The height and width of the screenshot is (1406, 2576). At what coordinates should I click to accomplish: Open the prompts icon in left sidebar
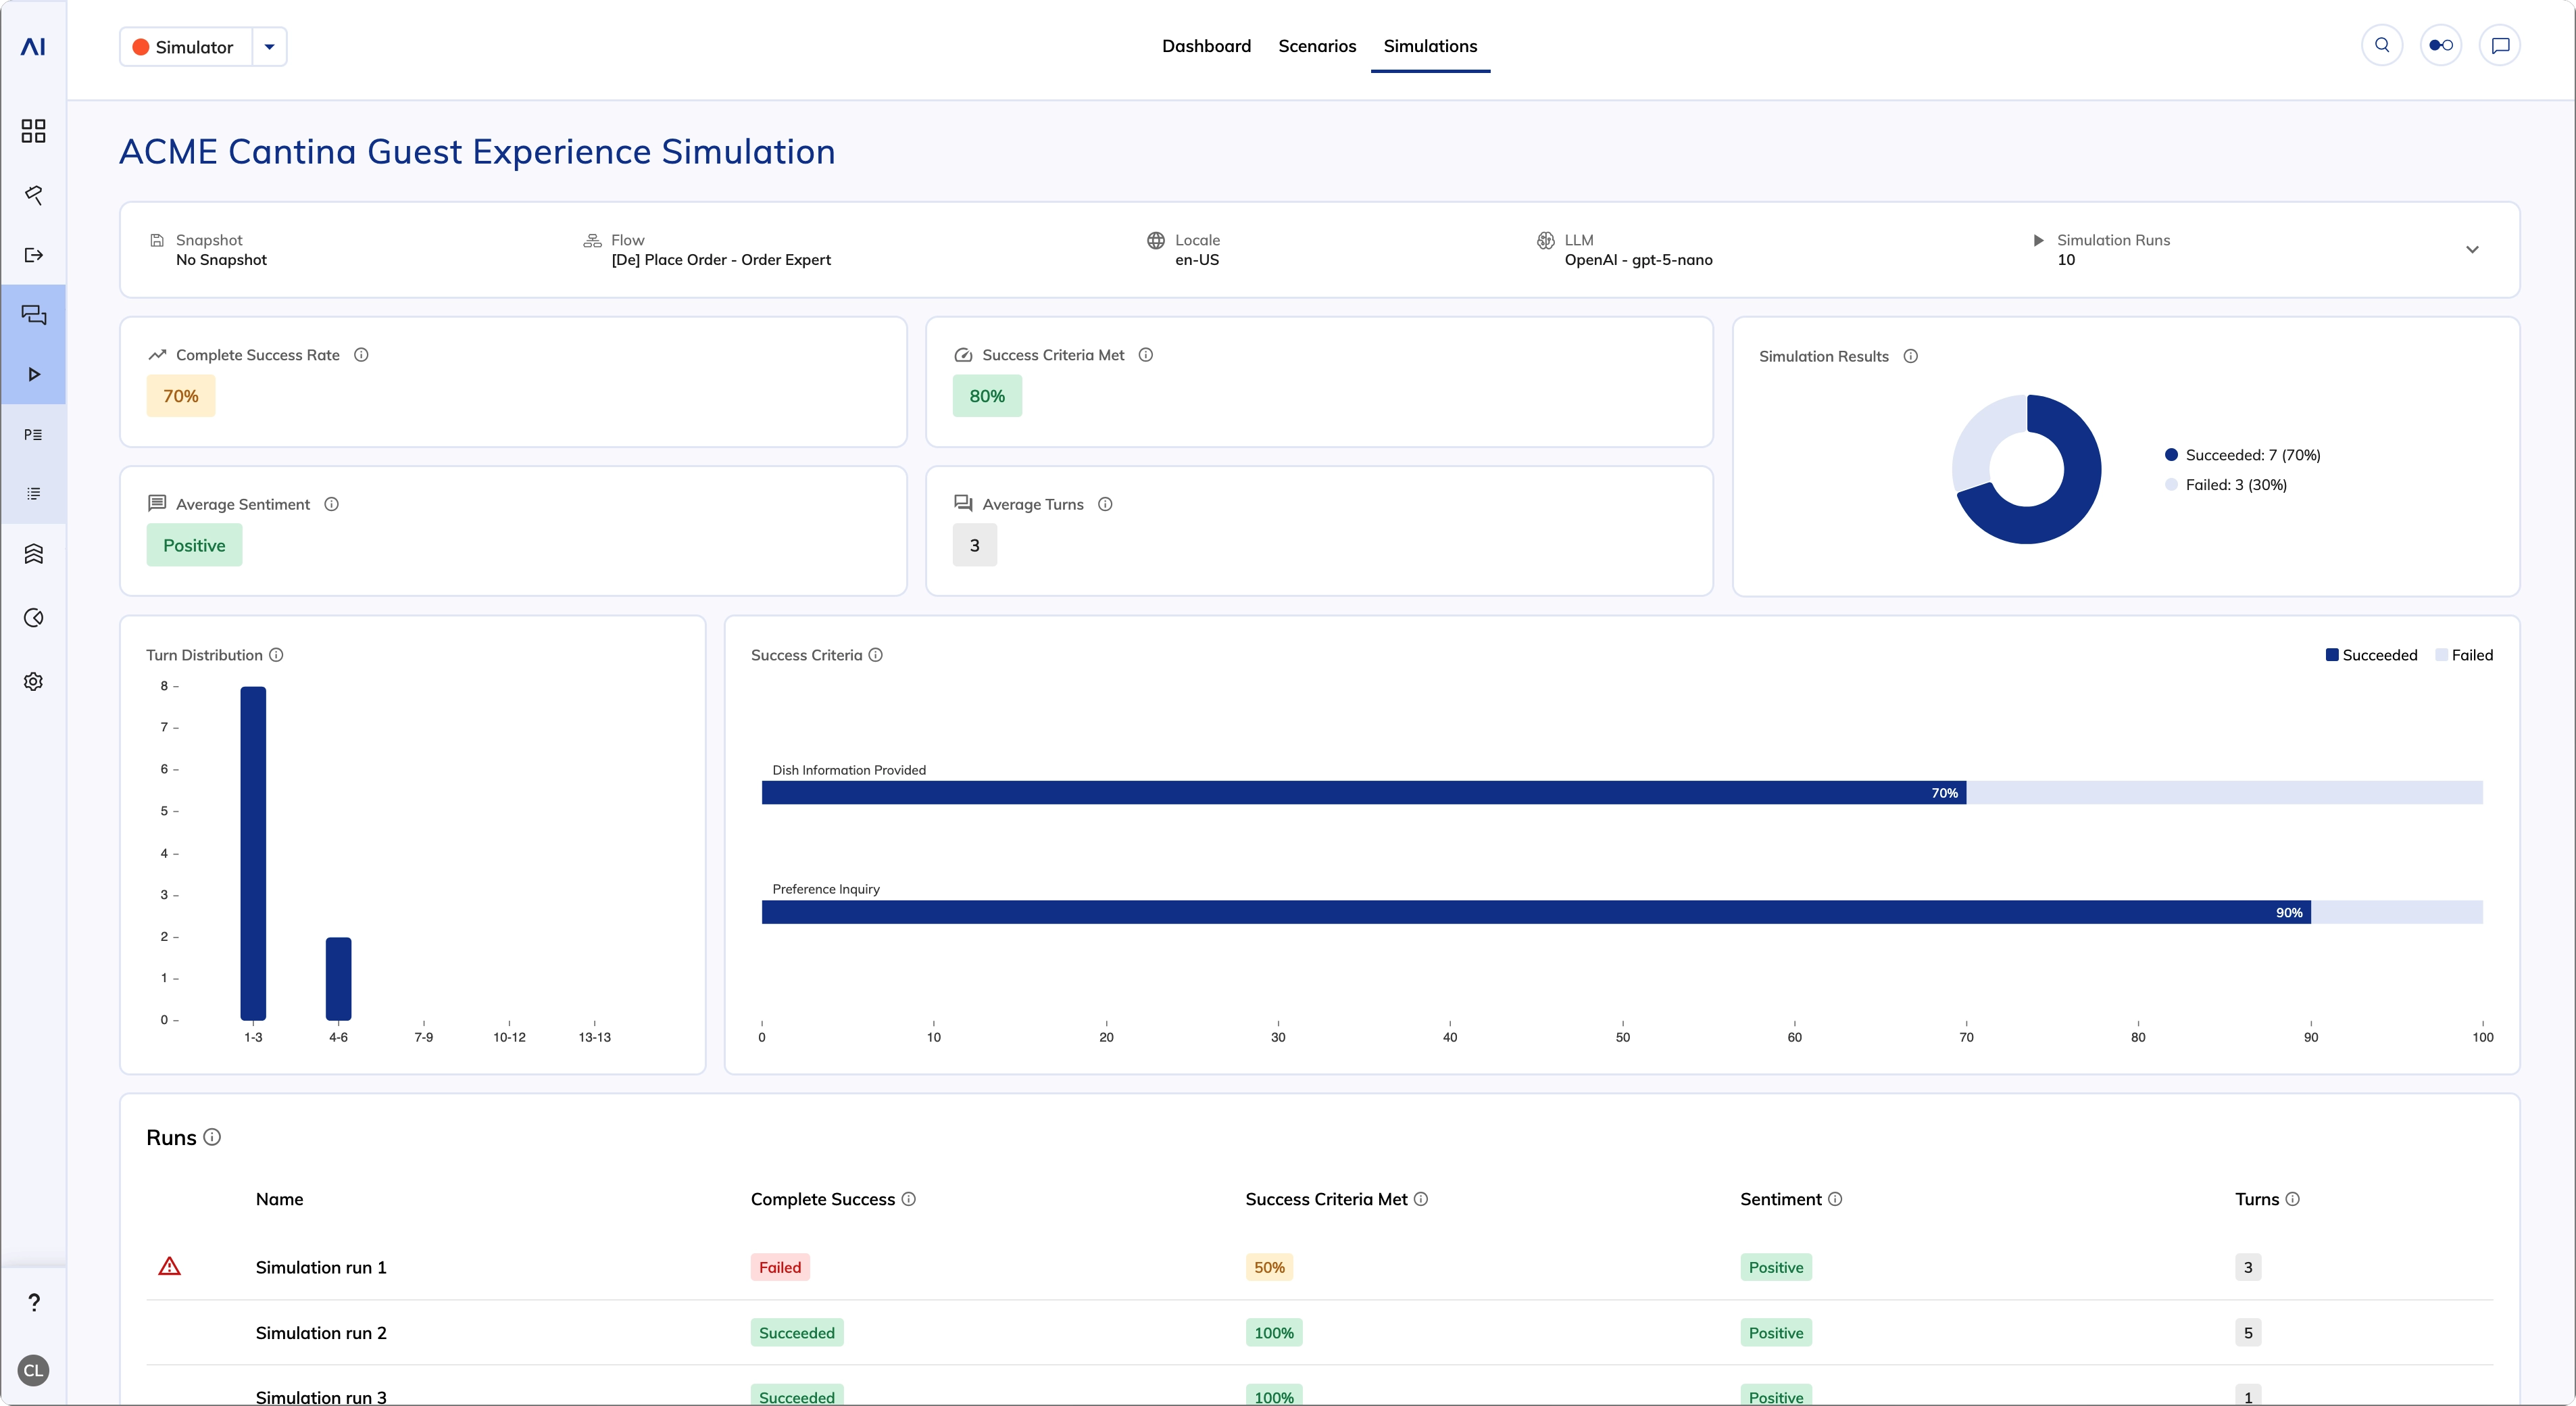click(x=33, y=434)
